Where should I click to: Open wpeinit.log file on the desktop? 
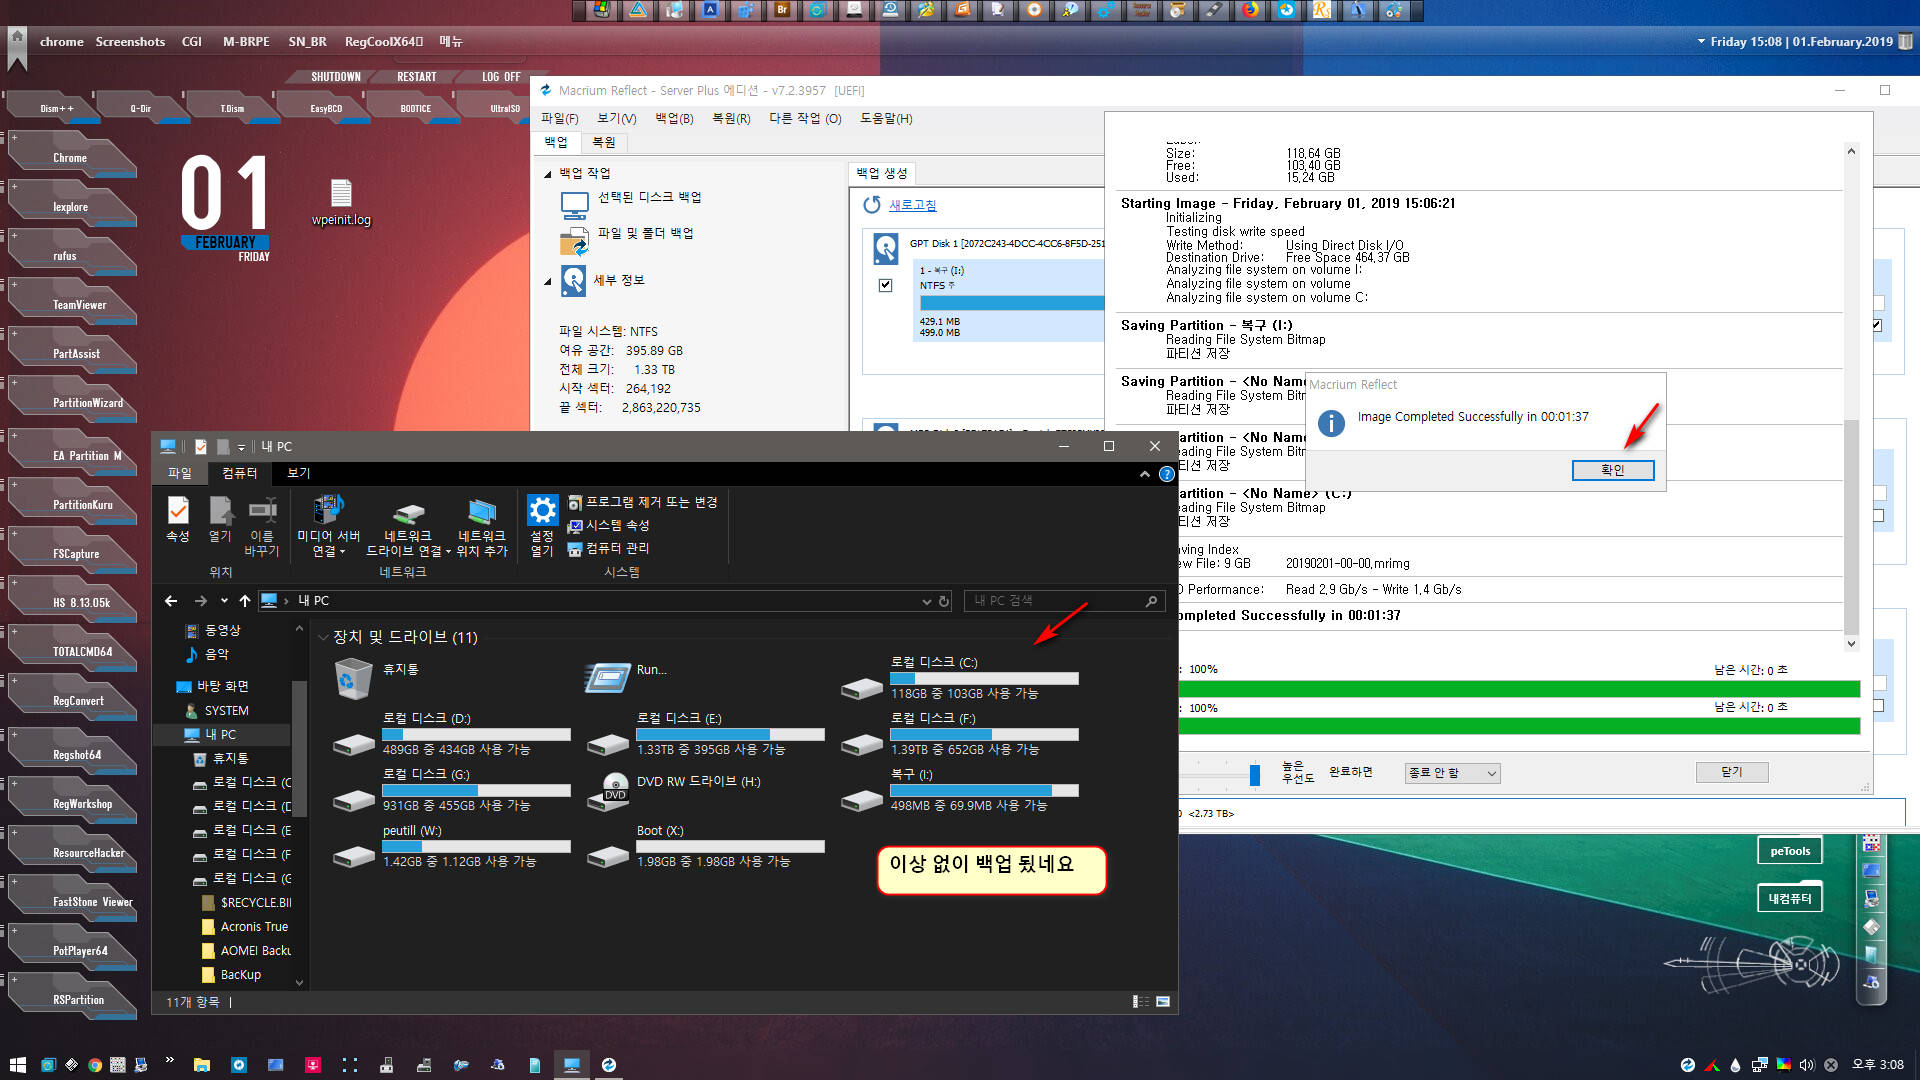pos(341,202)
